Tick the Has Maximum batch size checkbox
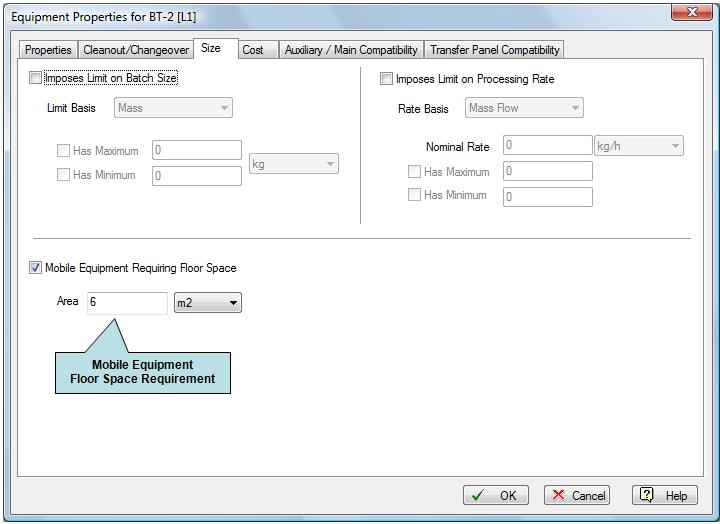The height and width of the screenshot is (524, 720). (x=64, y=151)
